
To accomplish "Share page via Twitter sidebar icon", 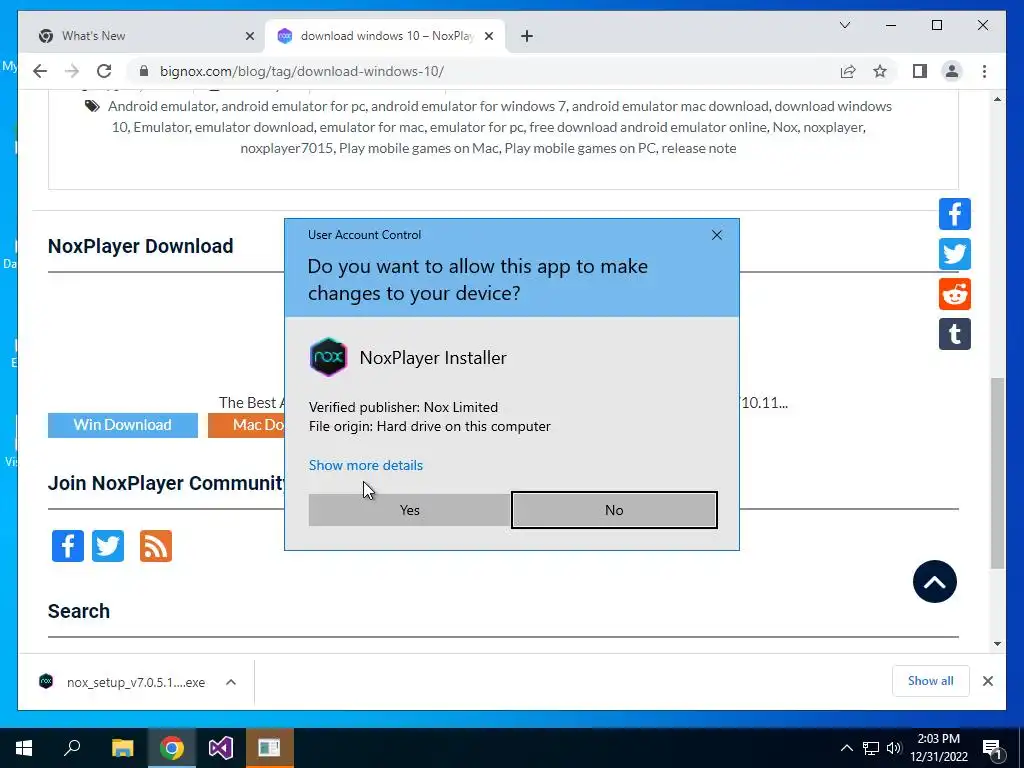I will point(955,254).
